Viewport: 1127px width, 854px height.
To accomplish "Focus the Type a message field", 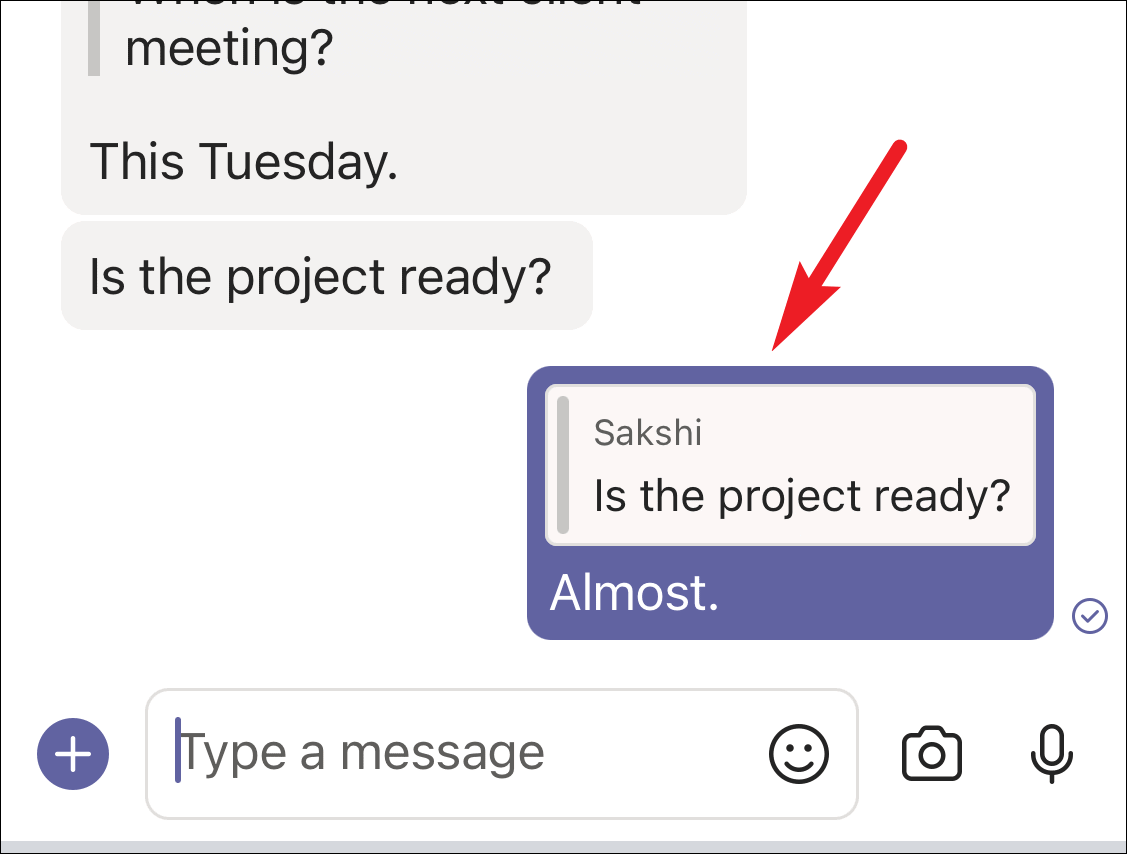I will click(x=502, y=753).
